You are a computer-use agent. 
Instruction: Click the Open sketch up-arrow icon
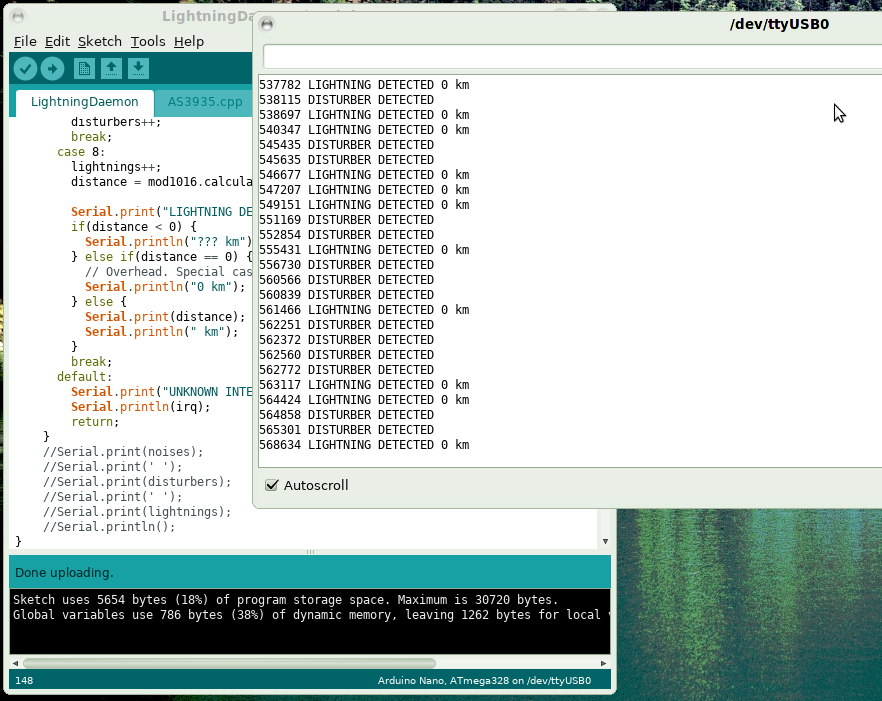coord(111,69)
